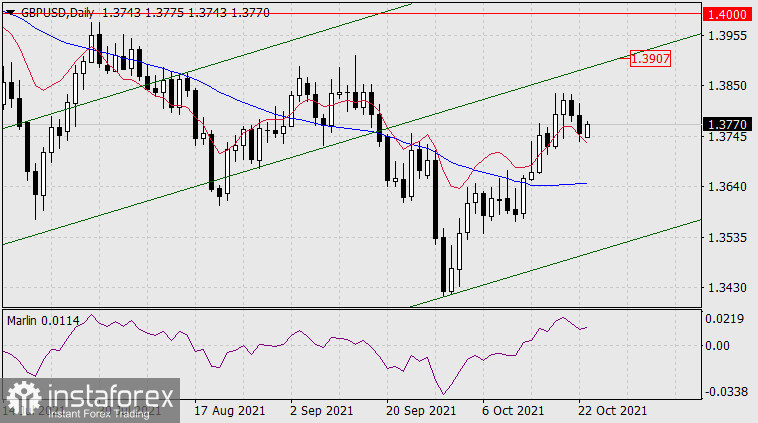Click the 0.0219 oscillator scale value
Screen dimensions: 758x423
point(724,319)
